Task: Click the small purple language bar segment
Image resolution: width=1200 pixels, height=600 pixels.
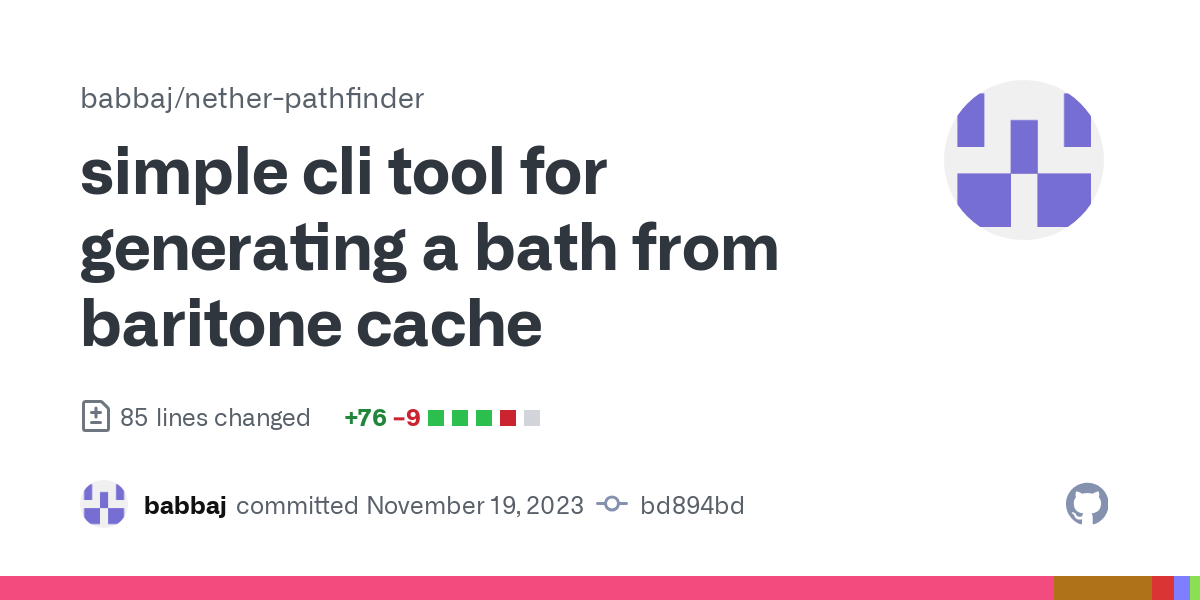Action: click(x=1182, y=588)
